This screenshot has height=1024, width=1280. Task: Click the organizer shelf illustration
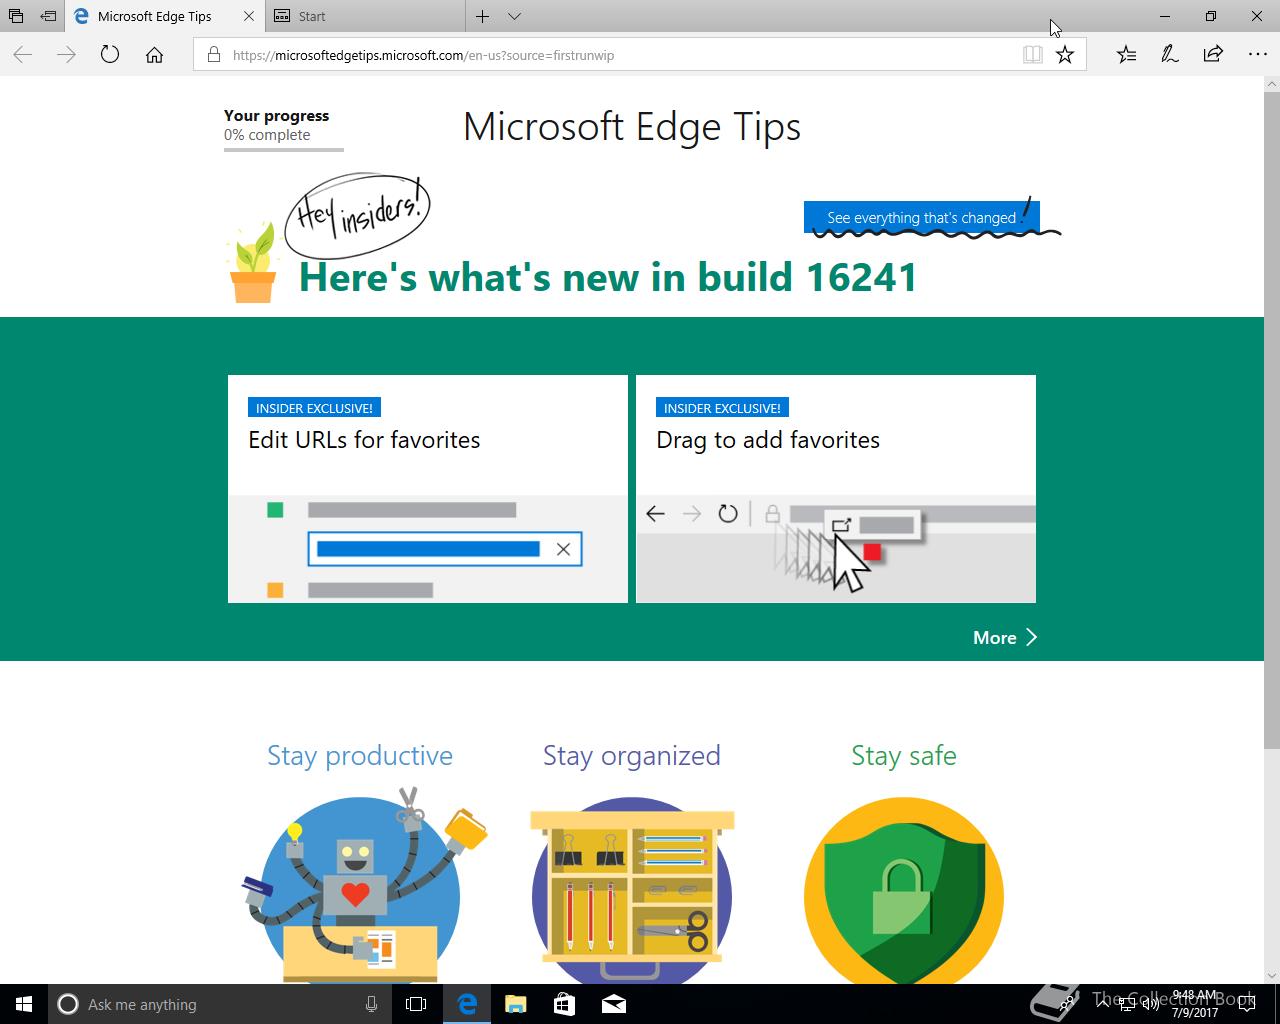pos(632,890)
